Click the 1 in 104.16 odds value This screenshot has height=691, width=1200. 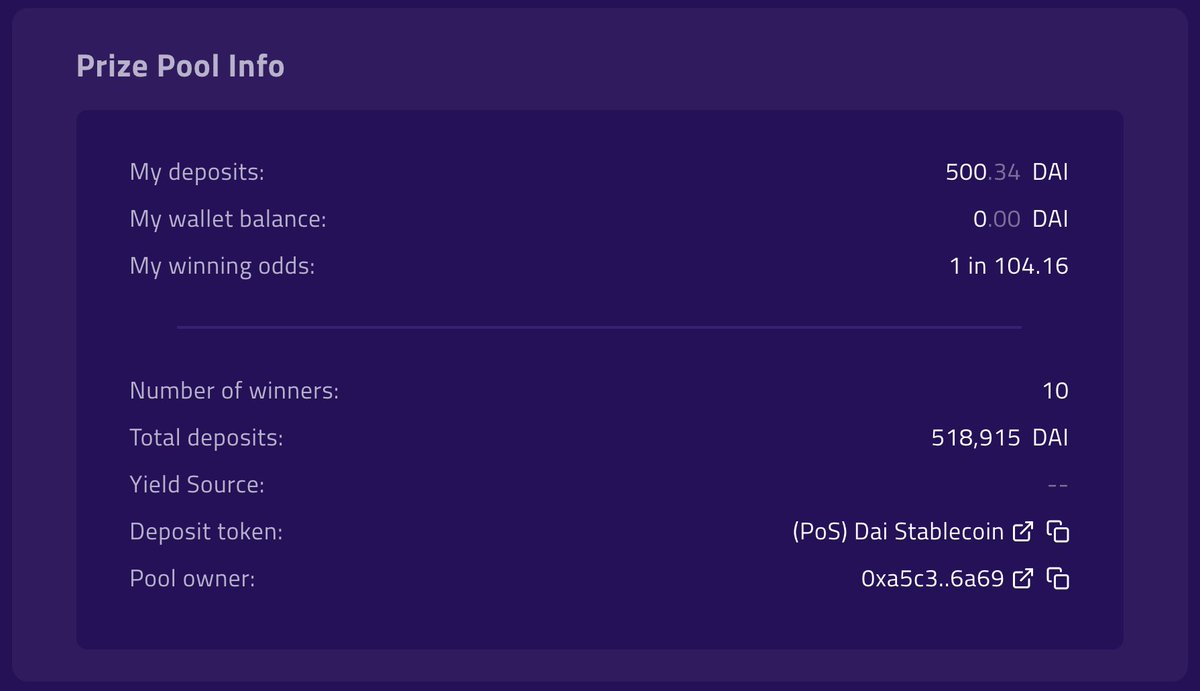pyautogui.click(x=1009, y=266)
